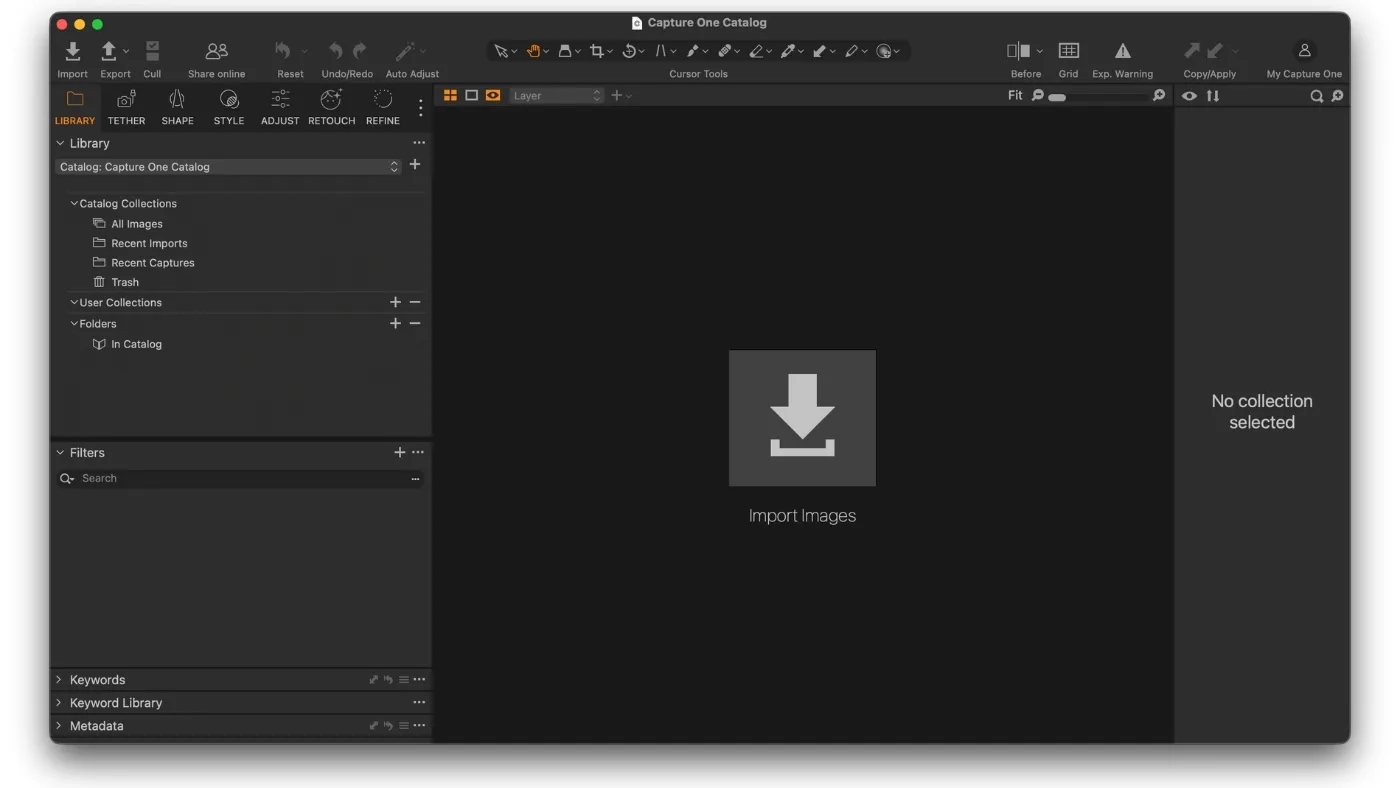This screenshot has width=1400, height=788.
Task: Open the Layer selection dropdown
Action: coord(556,95)
